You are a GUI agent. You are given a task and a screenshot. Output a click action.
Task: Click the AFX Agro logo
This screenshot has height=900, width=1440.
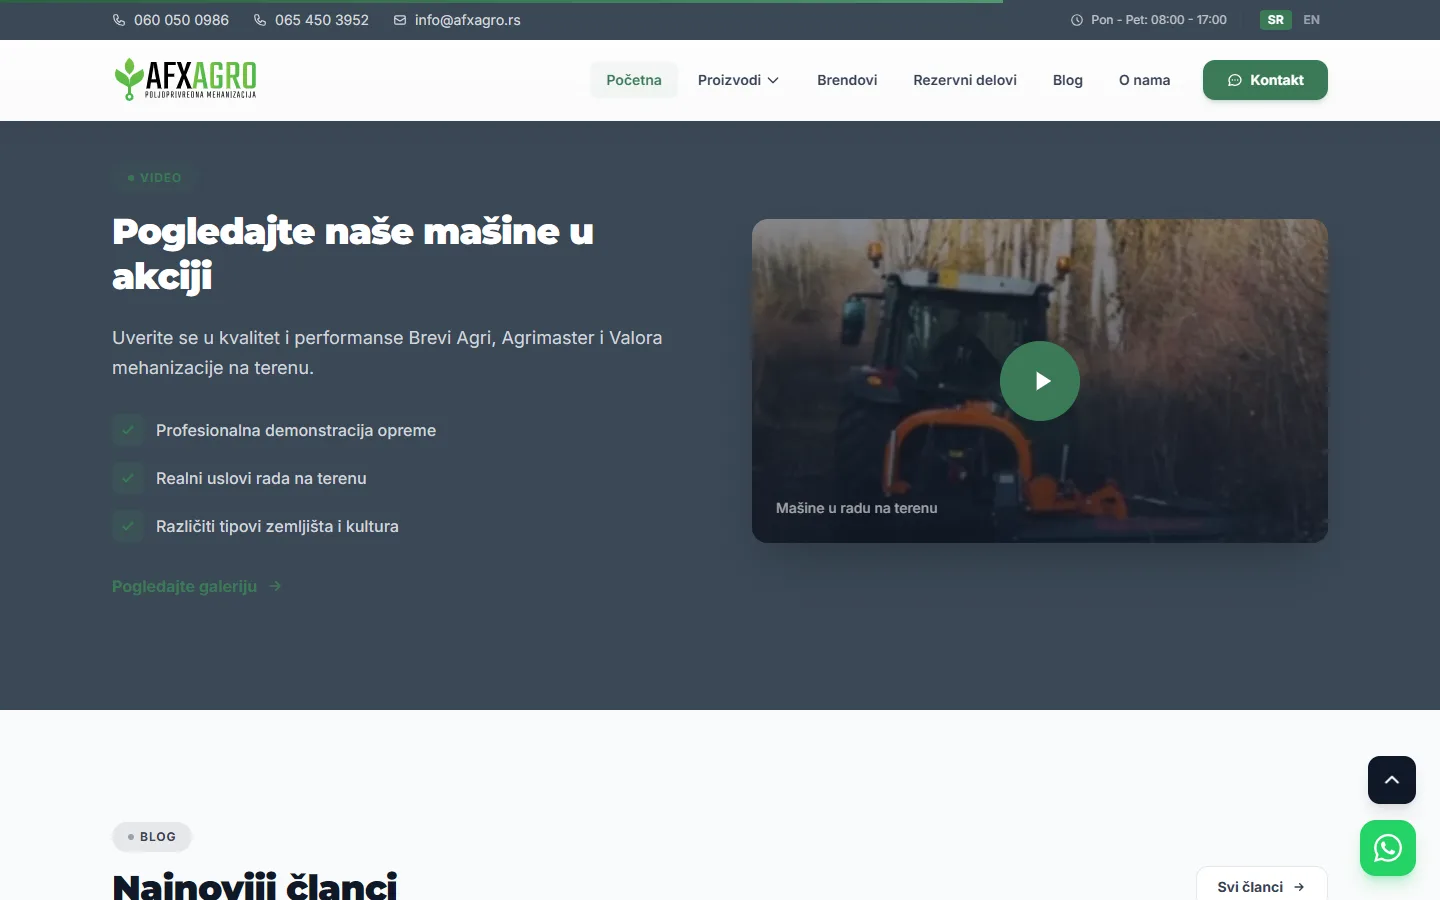[185, 80]
